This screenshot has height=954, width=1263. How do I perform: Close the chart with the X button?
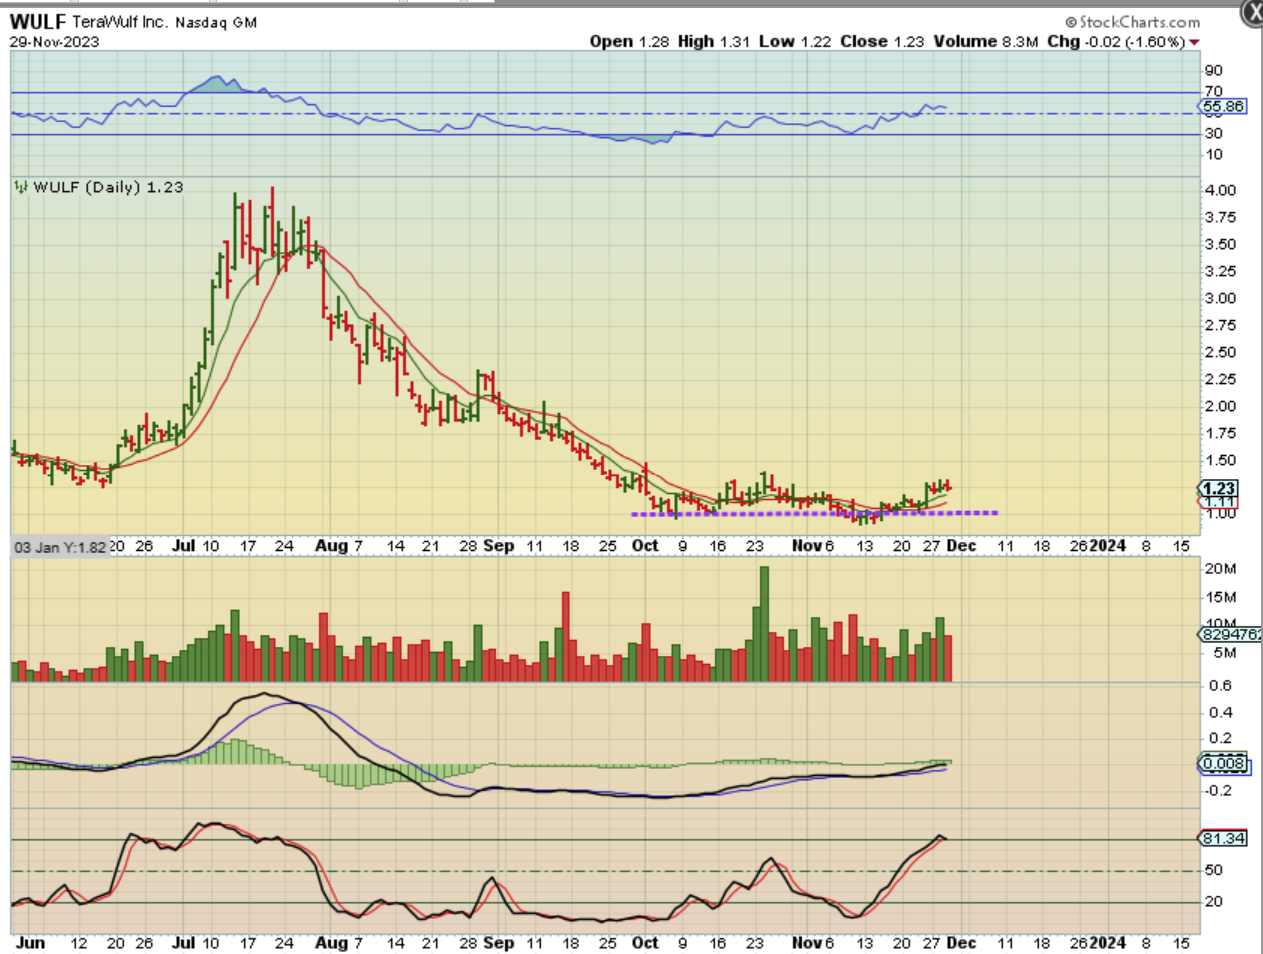tap(1251, 13)
